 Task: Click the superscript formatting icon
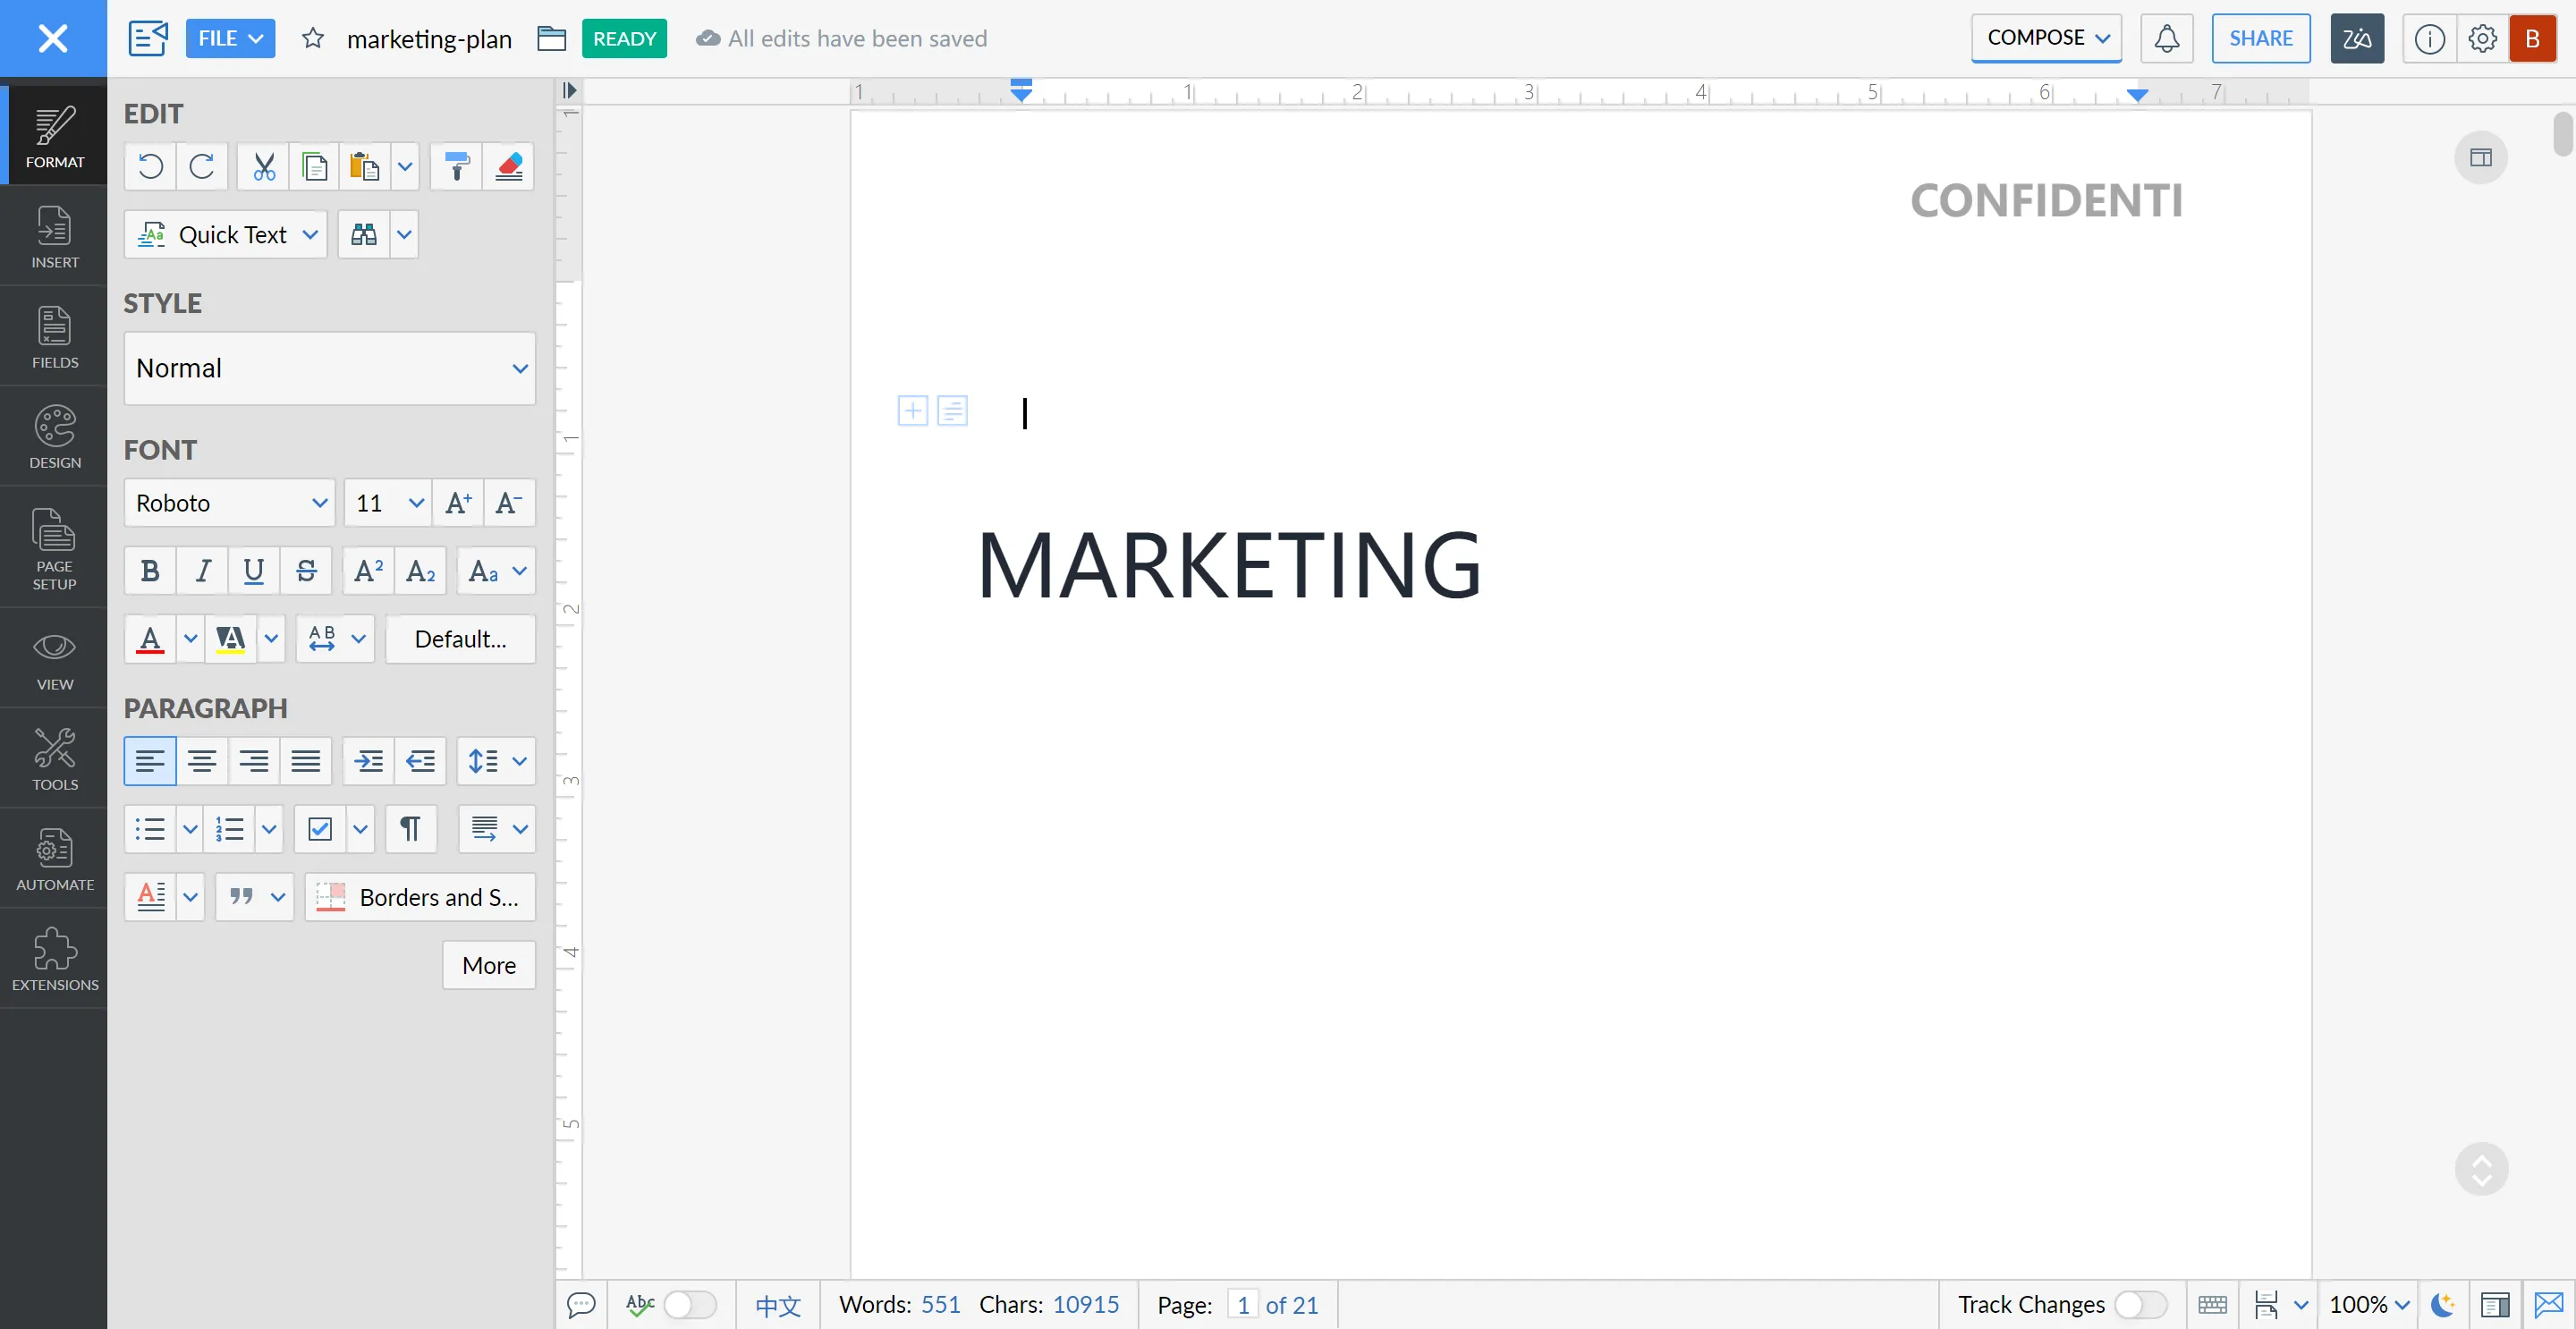tap(368, 570)
